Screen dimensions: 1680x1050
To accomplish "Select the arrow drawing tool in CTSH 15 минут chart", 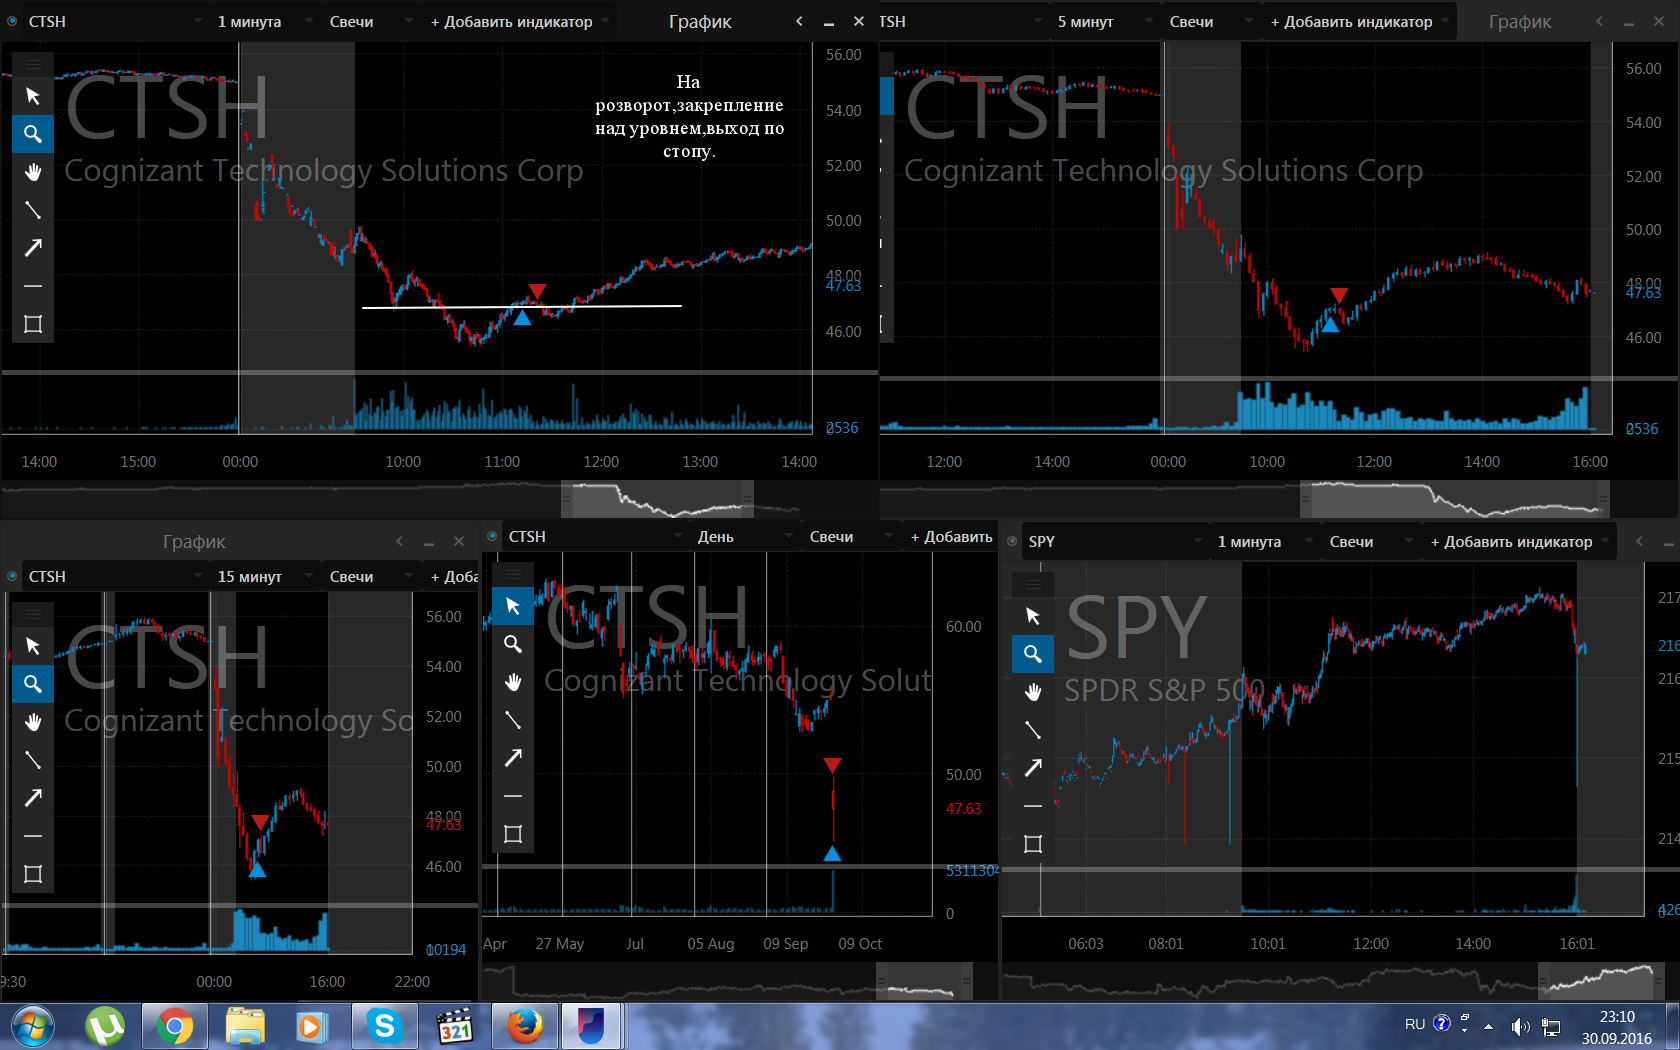I will [33, 798].
